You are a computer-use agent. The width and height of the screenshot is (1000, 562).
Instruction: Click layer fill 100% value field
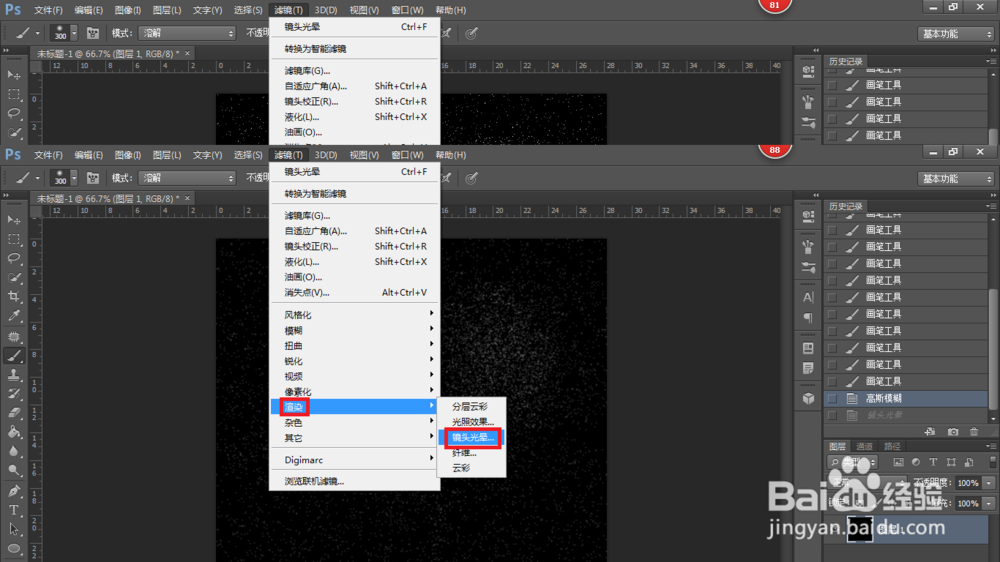968,503
